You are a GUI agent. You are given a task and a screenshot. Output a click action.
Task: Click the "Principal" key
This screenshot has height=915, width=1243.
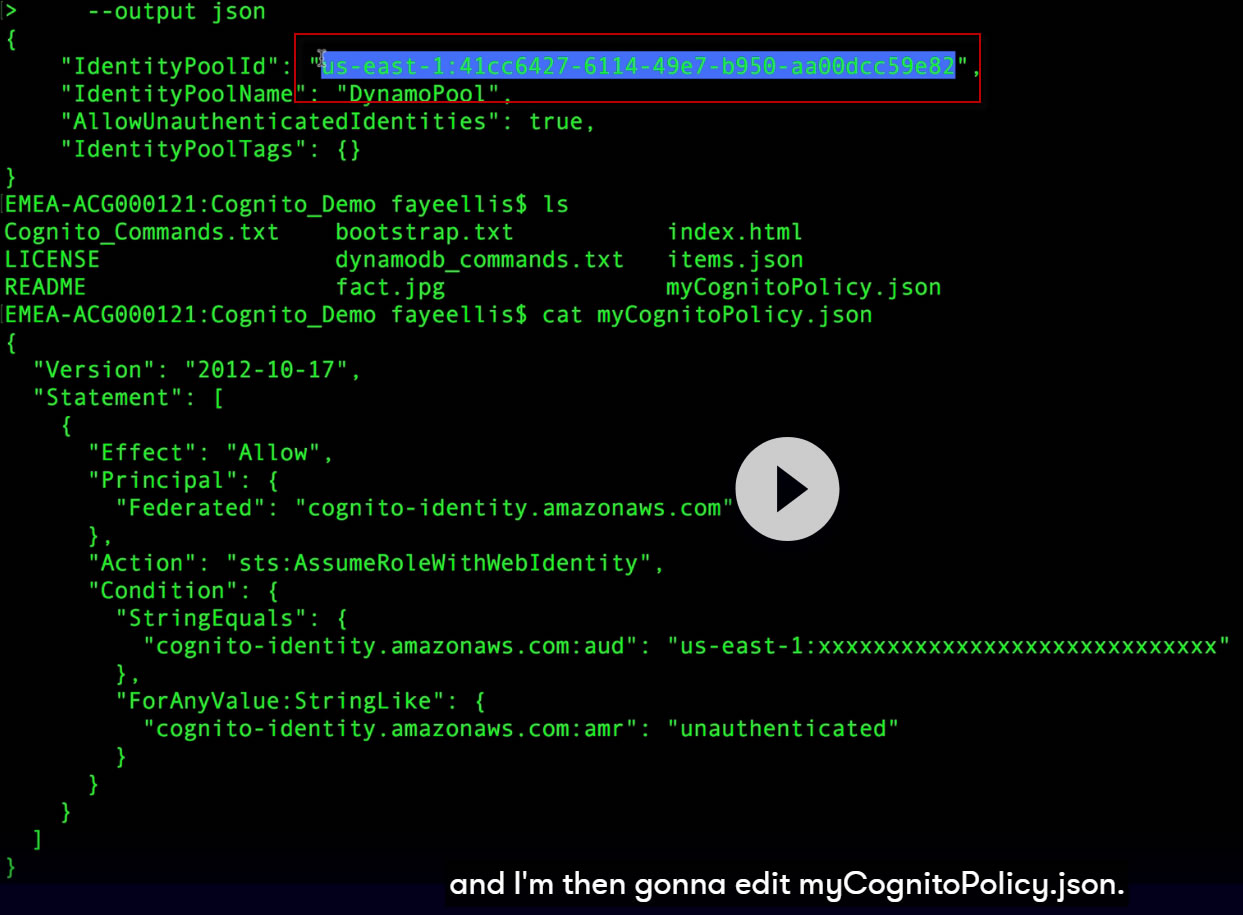click(x=161, y=480)
